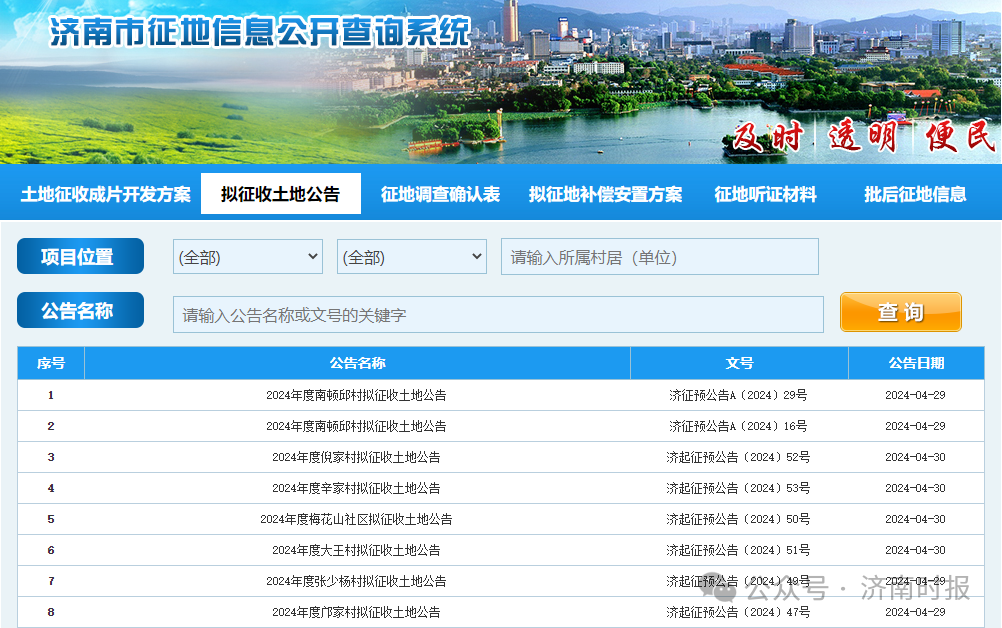Open the 邝家村 announcement in row 8
Screen dimensions: 1002x628
pyautogui.click(x=356, y=612)
